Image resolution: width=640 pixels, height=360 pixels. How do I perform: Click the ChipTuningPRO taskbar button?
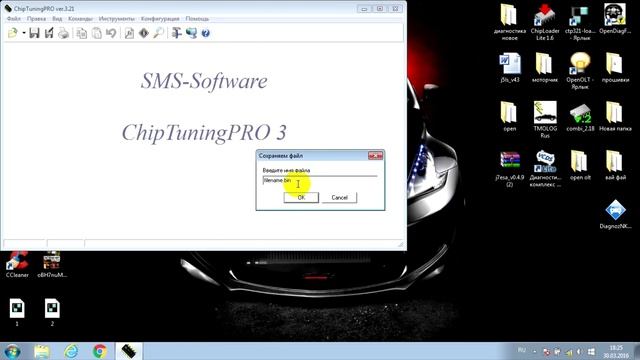pos(129,351)
